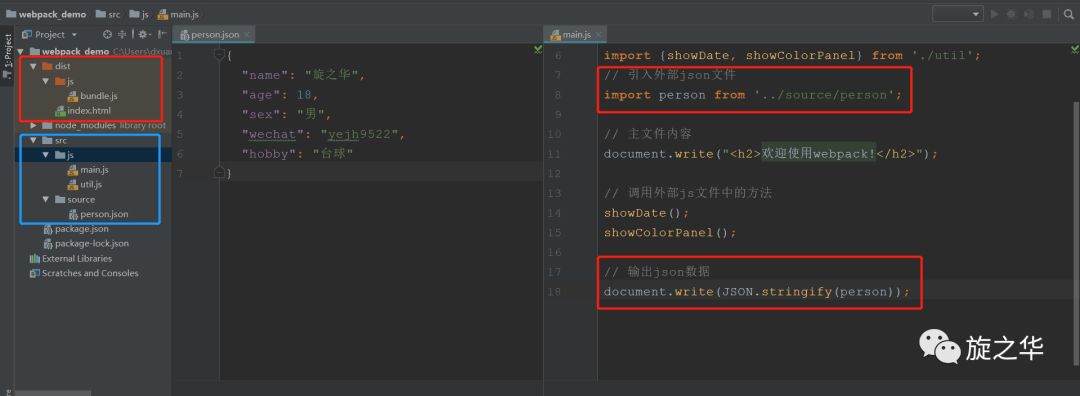This screenshot has height=396, width=1080.
Task: Click webpack_demo breadcrumb in navigation bar
Action: pyautogui.click(x=47, y=14)
